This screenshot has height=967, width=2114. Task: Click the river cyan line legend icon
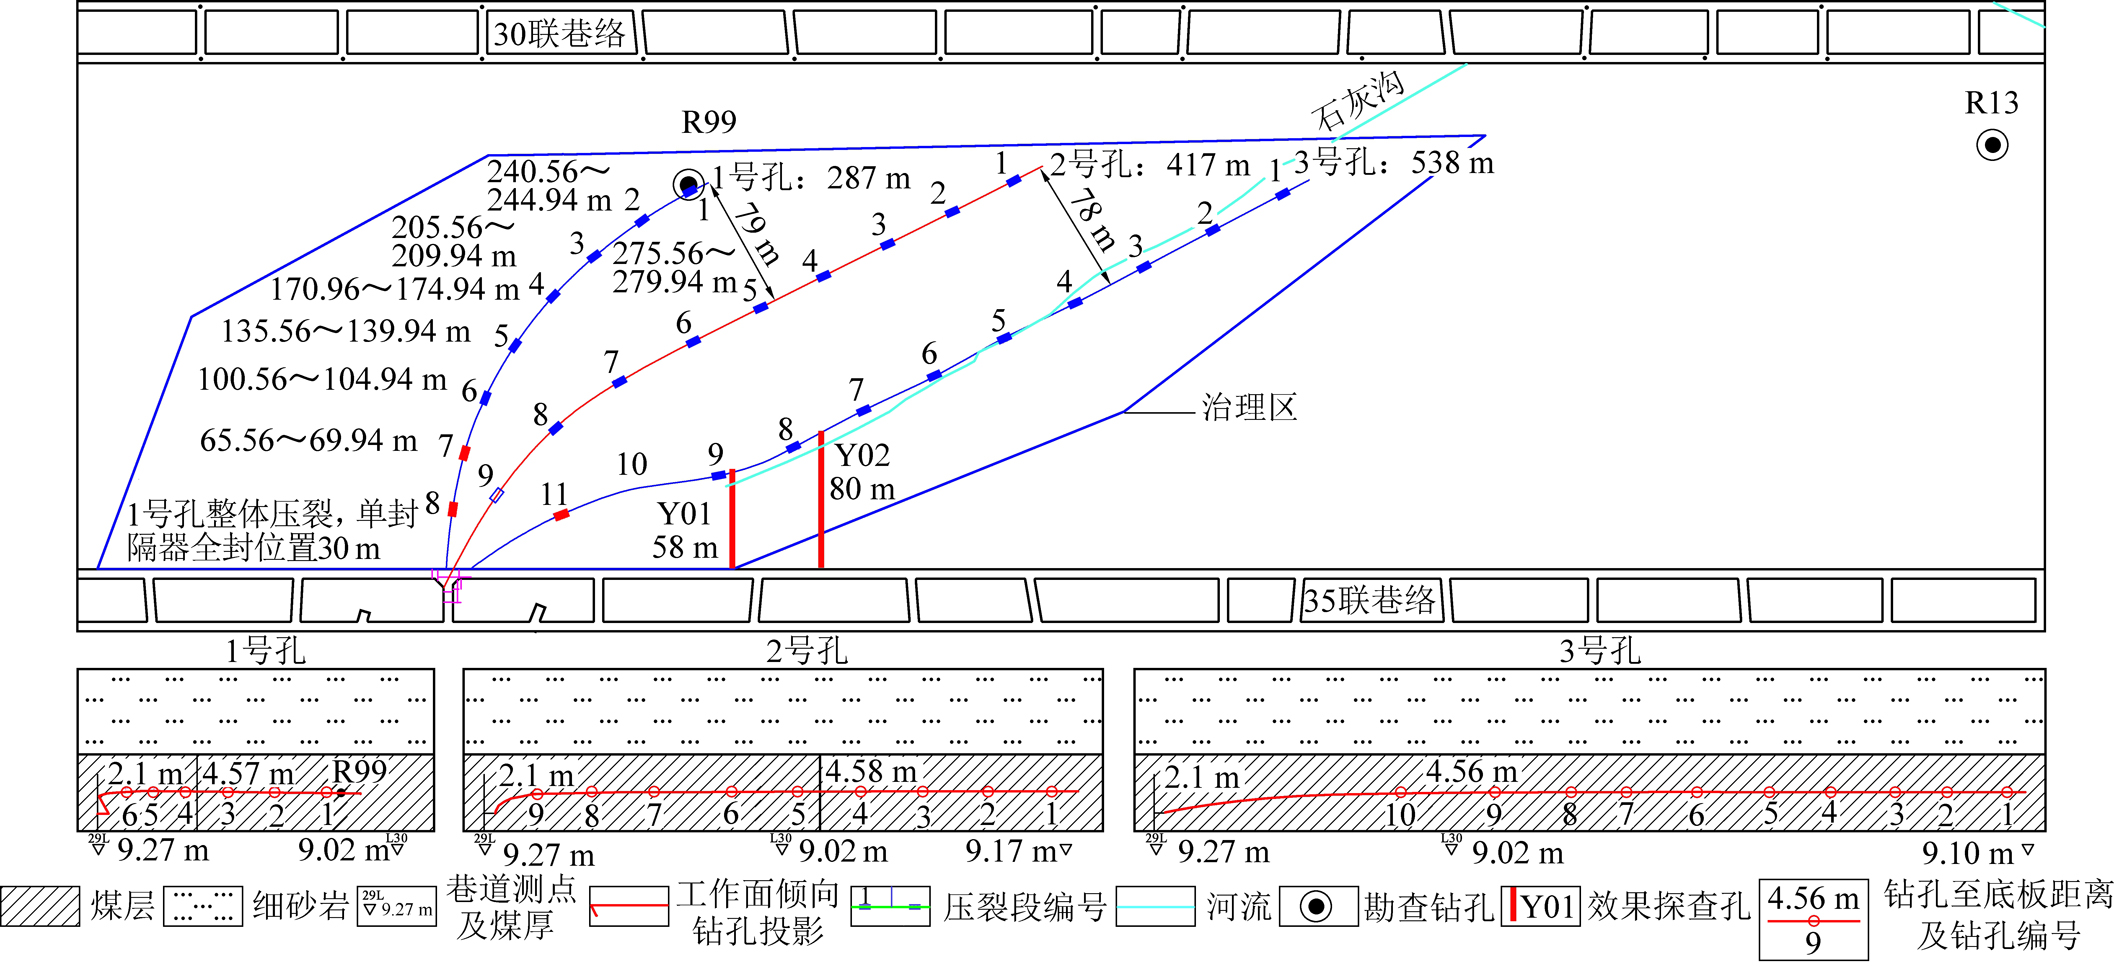pos(1155,907)
